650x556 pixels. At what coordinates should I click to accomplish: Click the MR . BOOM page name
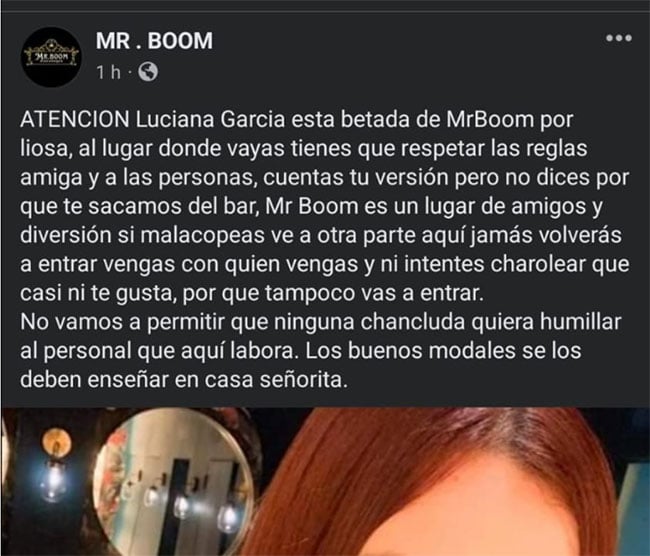click(154, 41)
